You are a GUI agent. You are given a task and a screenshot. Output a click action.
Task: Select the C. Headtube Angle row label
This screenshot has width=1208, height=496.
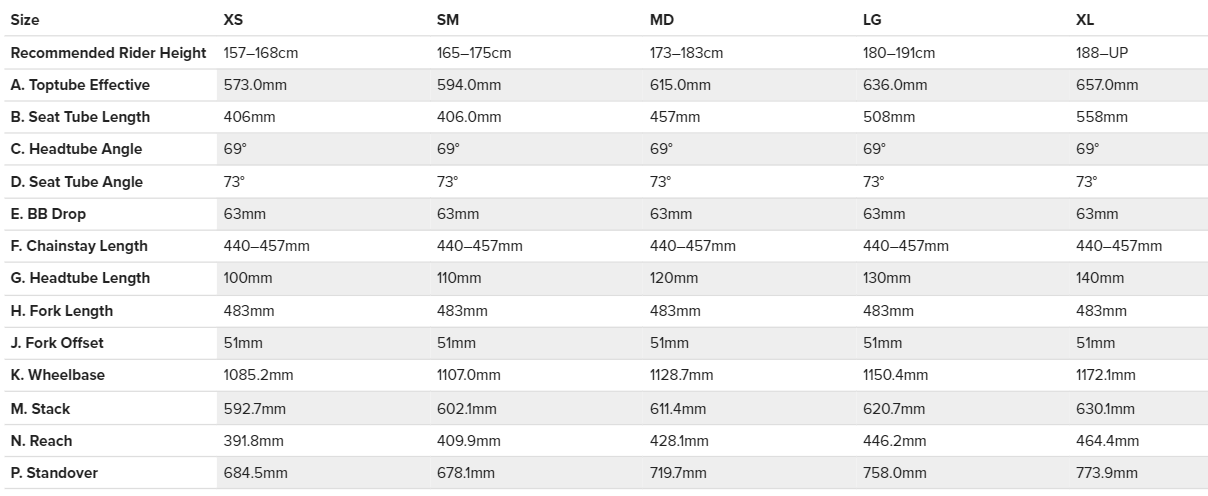pyautogui.click(x=76, y=149)
